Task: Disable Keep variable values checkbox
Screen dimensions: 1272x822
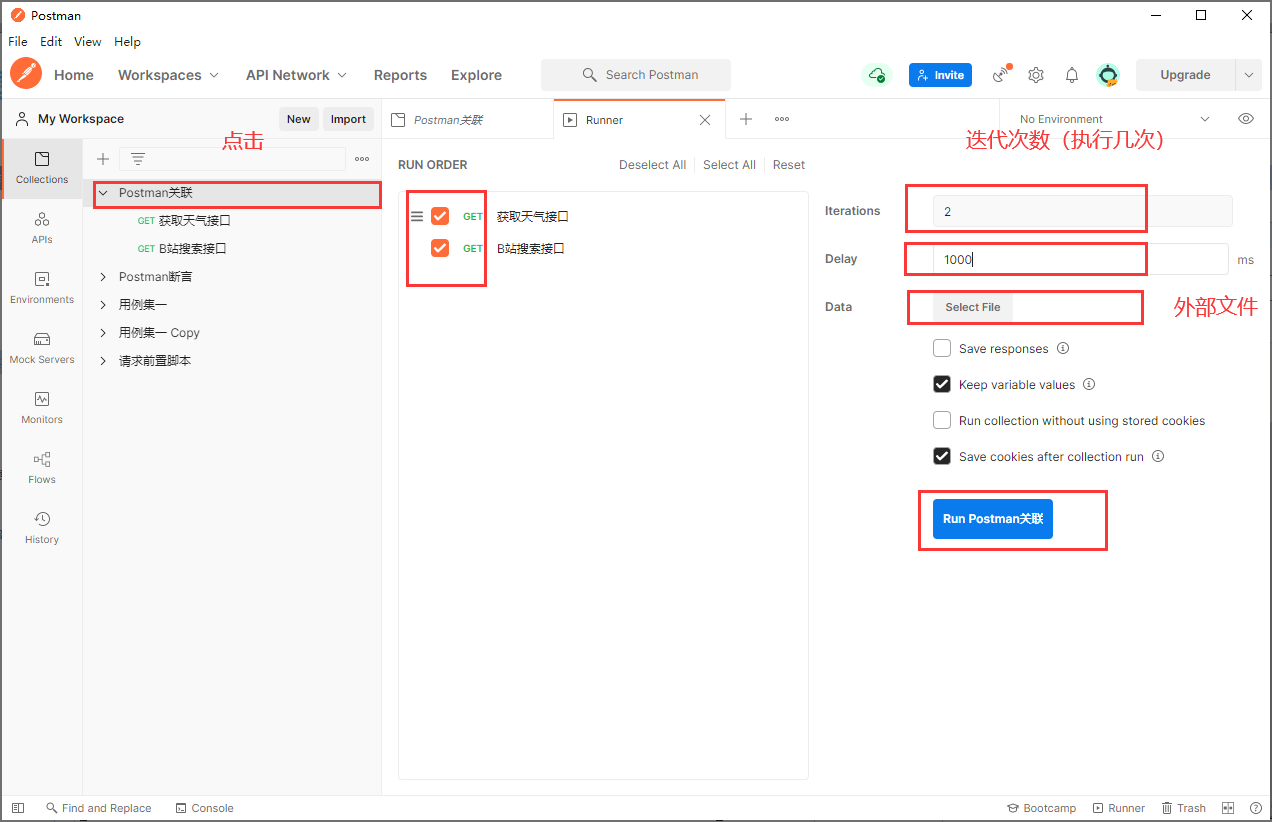Action: (x=942, y=384)
